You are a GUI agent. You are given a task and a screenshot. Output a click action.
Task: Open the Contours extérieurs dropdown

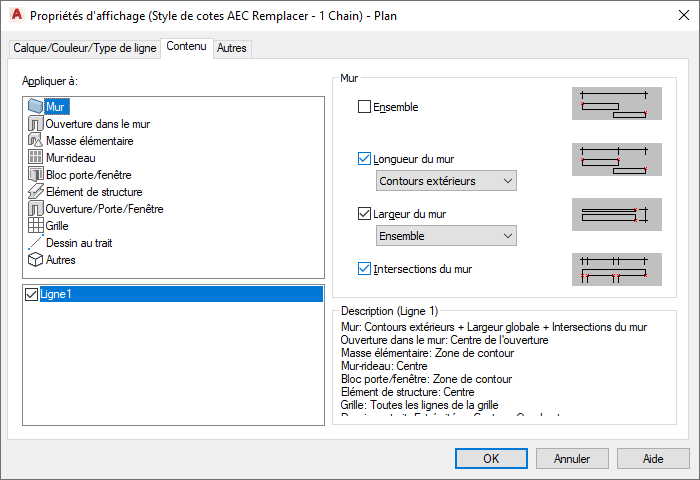tap(446, 181)
